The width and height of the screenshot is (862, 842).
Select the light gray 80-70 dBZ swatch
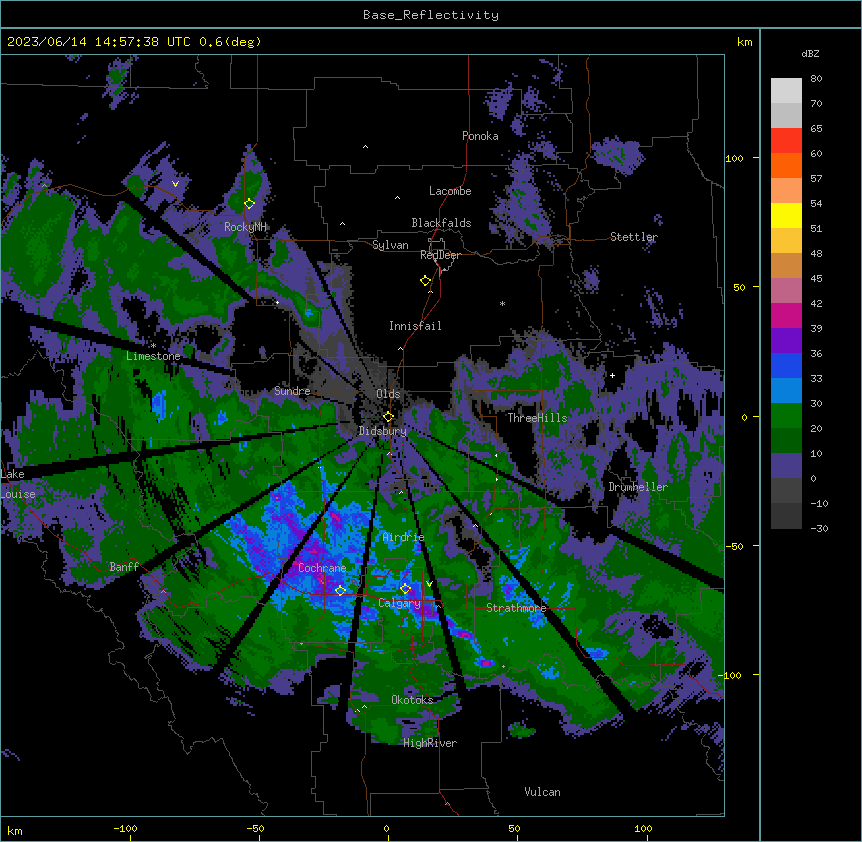click(x=786, y=91)
